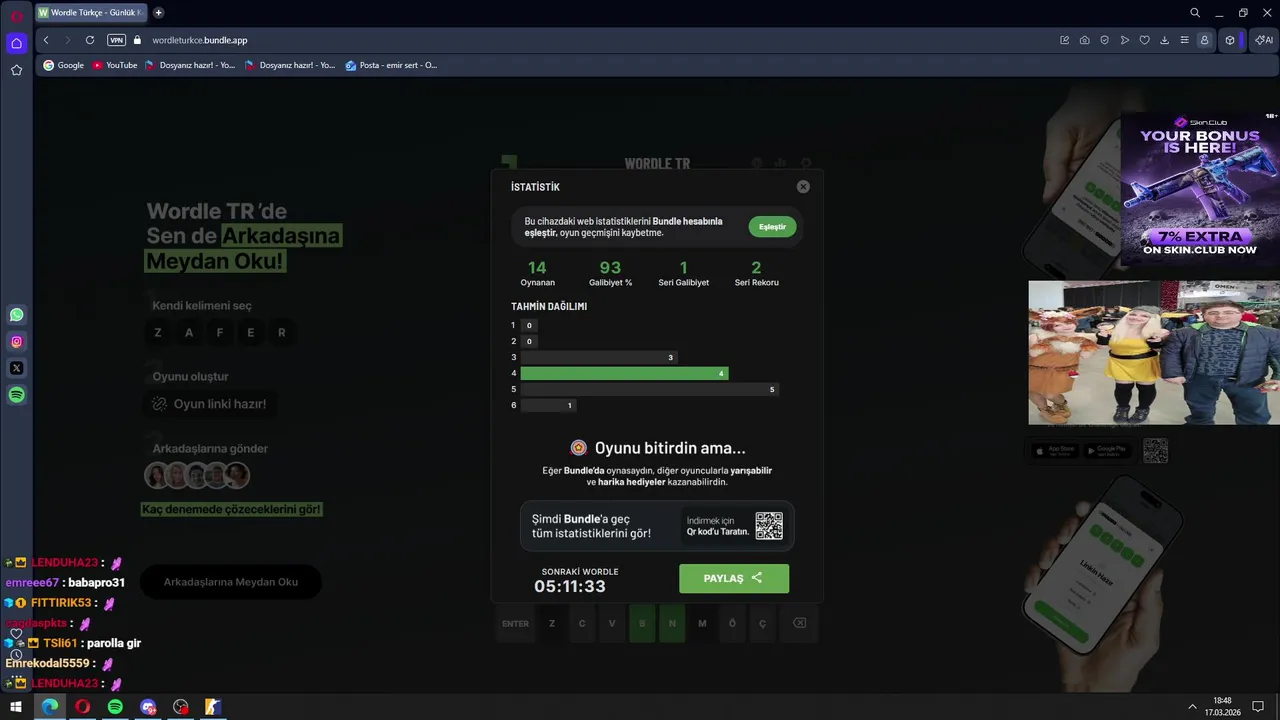
Task: Click the search tabs magnifier icon
Action: [x=1195, y=13]
